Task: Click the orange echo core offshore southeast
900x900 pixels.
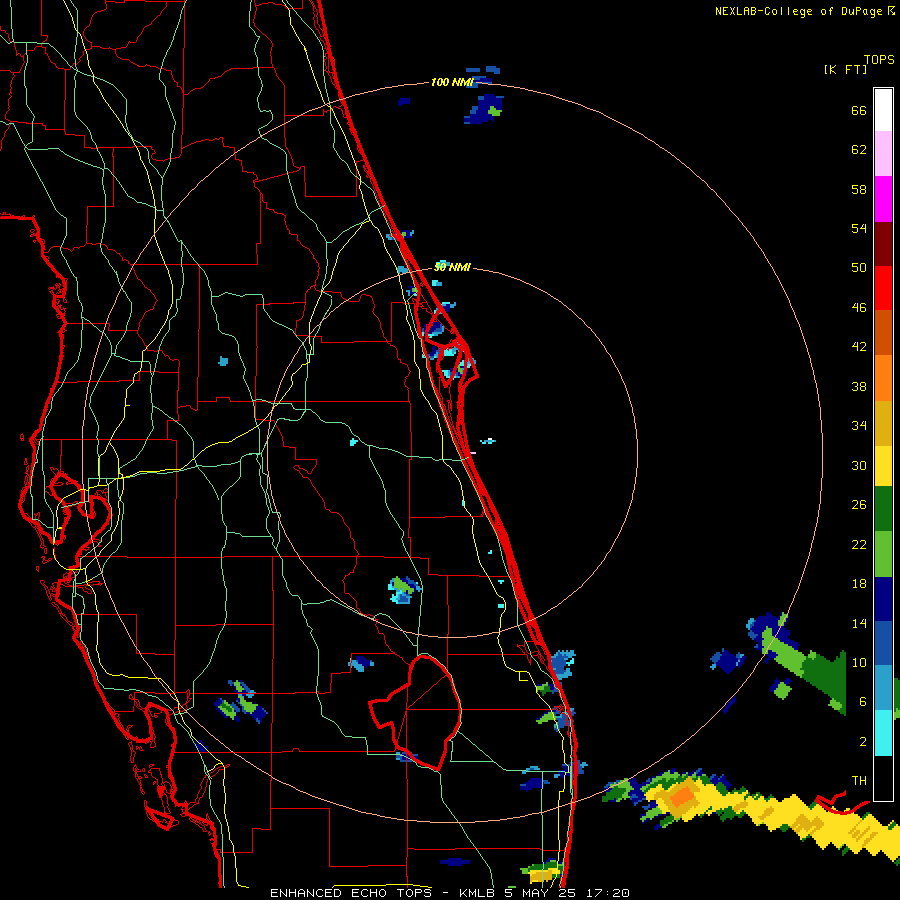Action: pos(682,797)
